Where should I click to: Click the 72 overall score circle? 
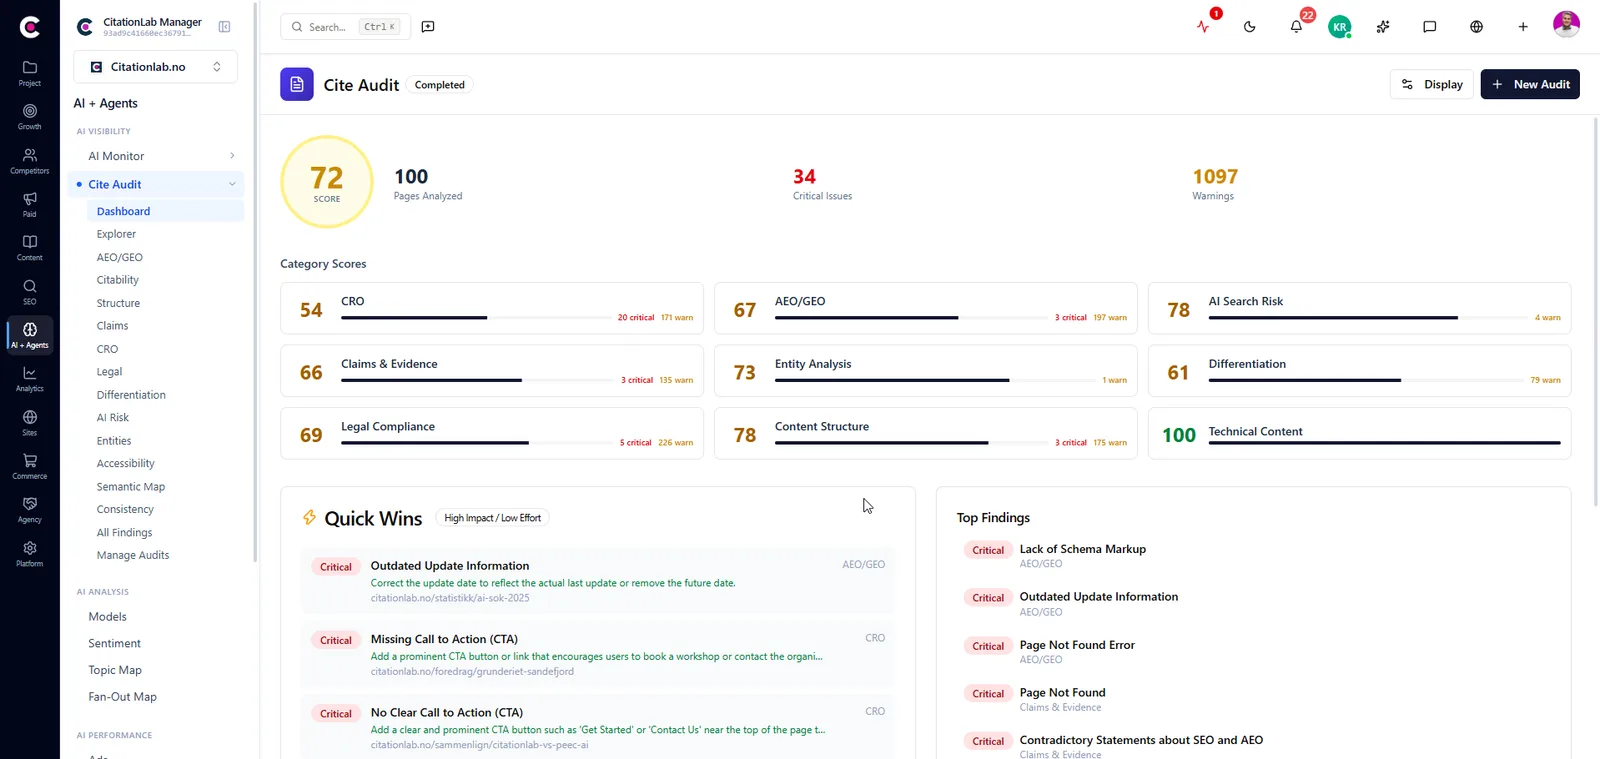[x=327, y=182]
